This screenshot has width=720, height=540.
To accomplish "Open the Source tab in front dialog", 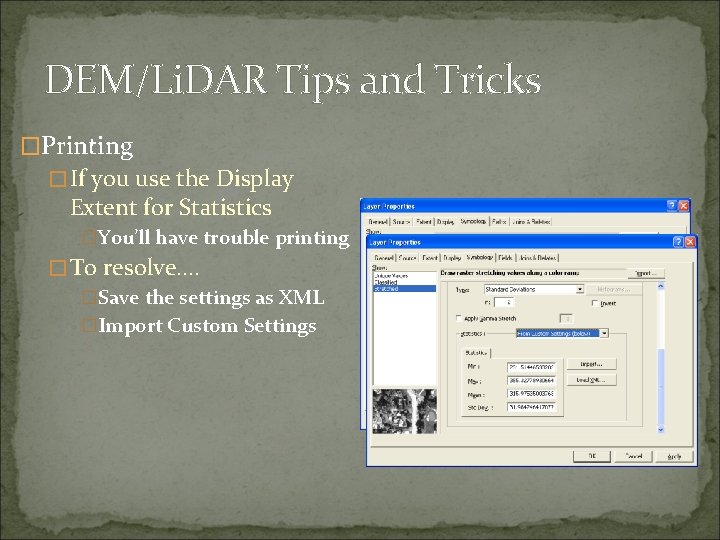I will pyautogui.click(x=407, y=258).
